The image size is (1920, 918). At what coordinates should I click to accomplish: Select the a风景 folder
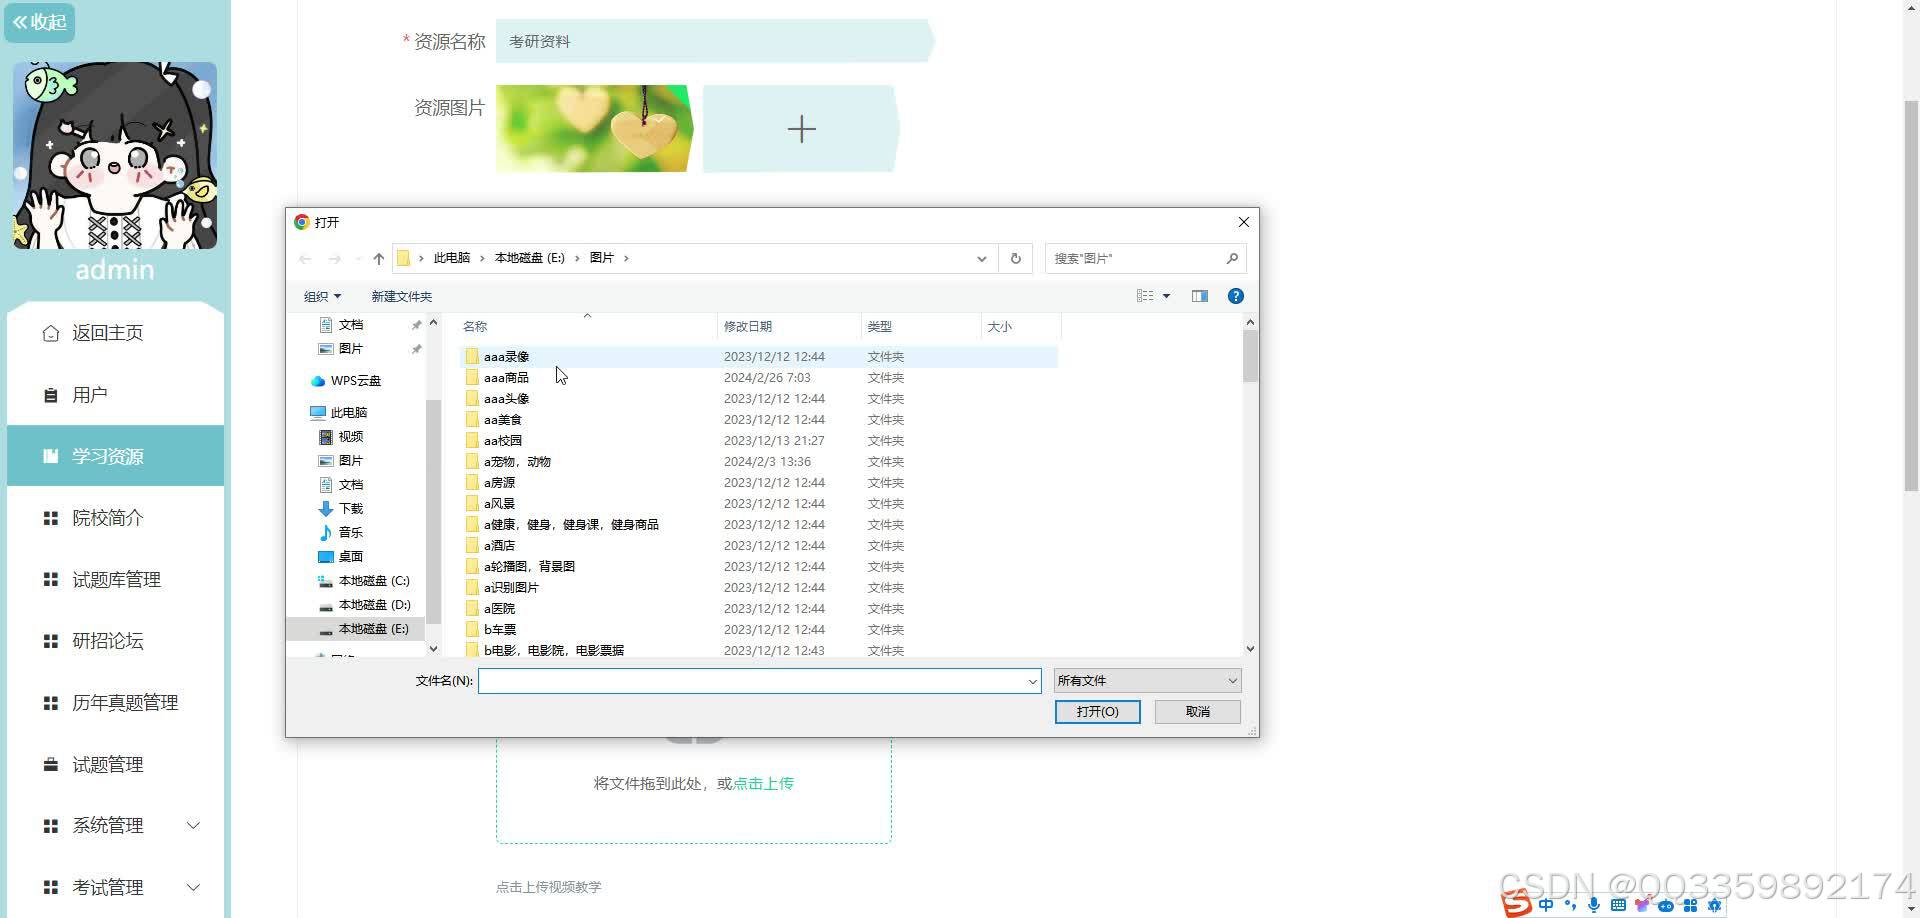760,504
